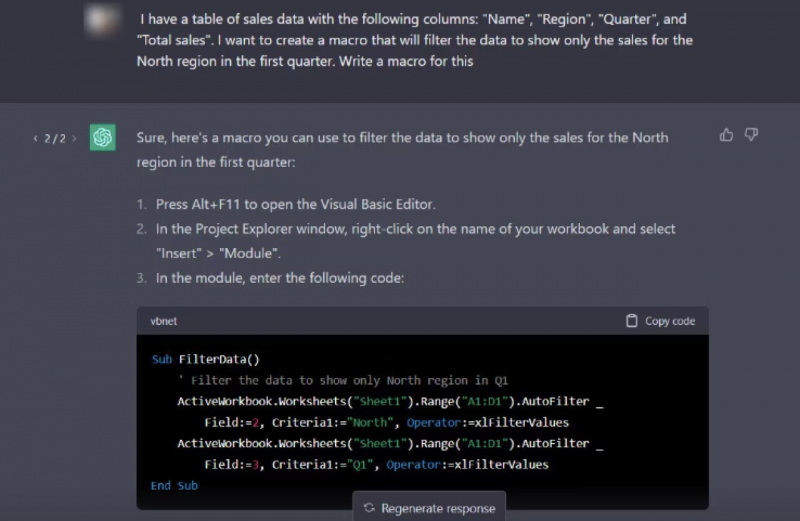Screen dimensions: 800x521
Task: Click the ChatGPT logo avatar
Action: (103, 137)
